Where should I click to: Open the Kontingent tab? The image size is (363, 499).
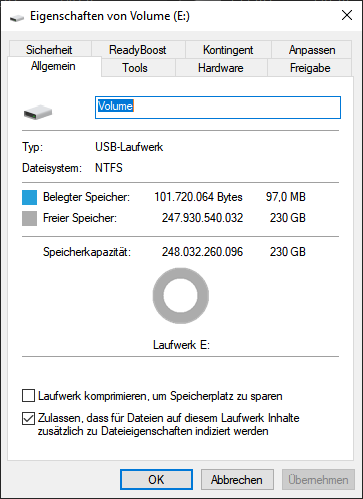(228, 50)
